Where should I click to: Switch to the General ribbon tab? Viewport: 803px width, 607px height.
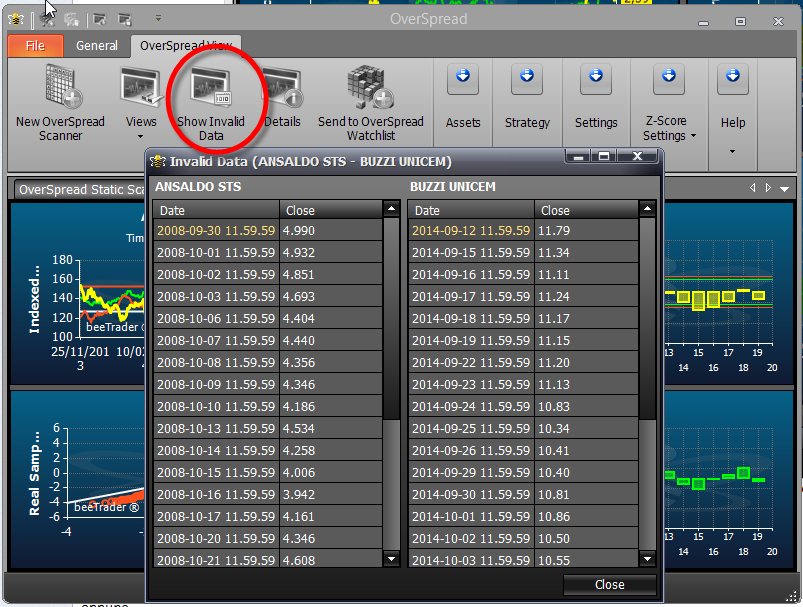point(97,46)
